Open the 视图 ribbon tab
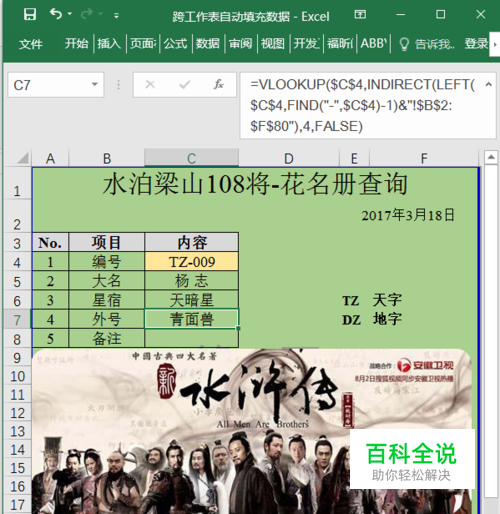The image size is (500, 514). pyautogui.click(x=273, y=43)
